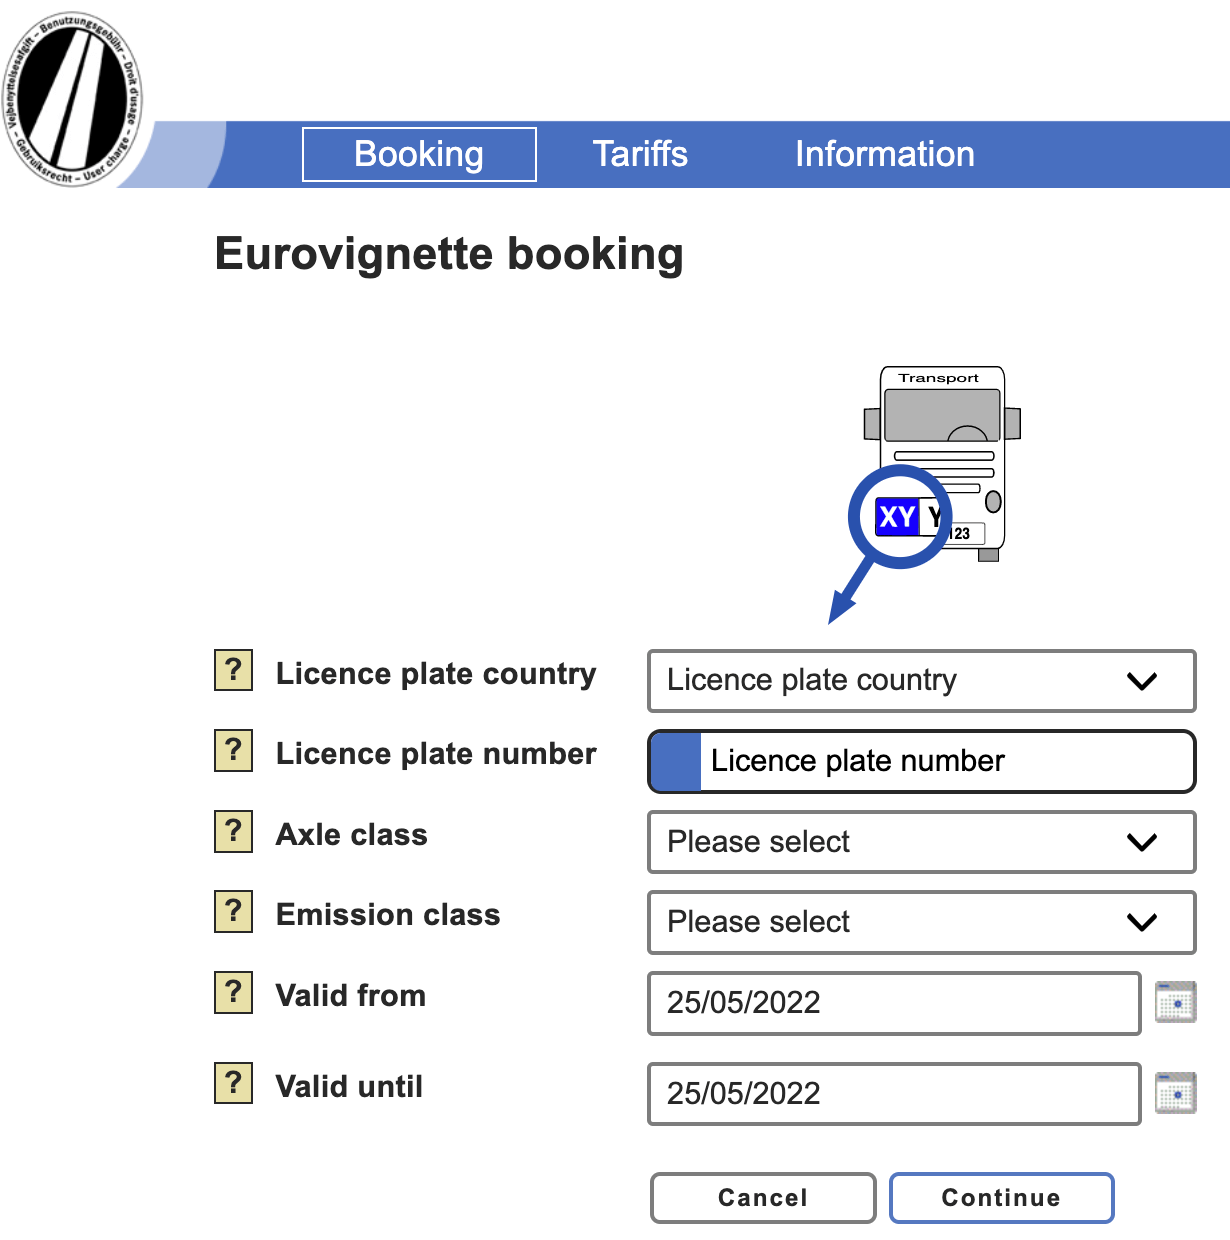Switch to the Information tab
This screenshot has width=1230, height=1240.
point(884,154)
